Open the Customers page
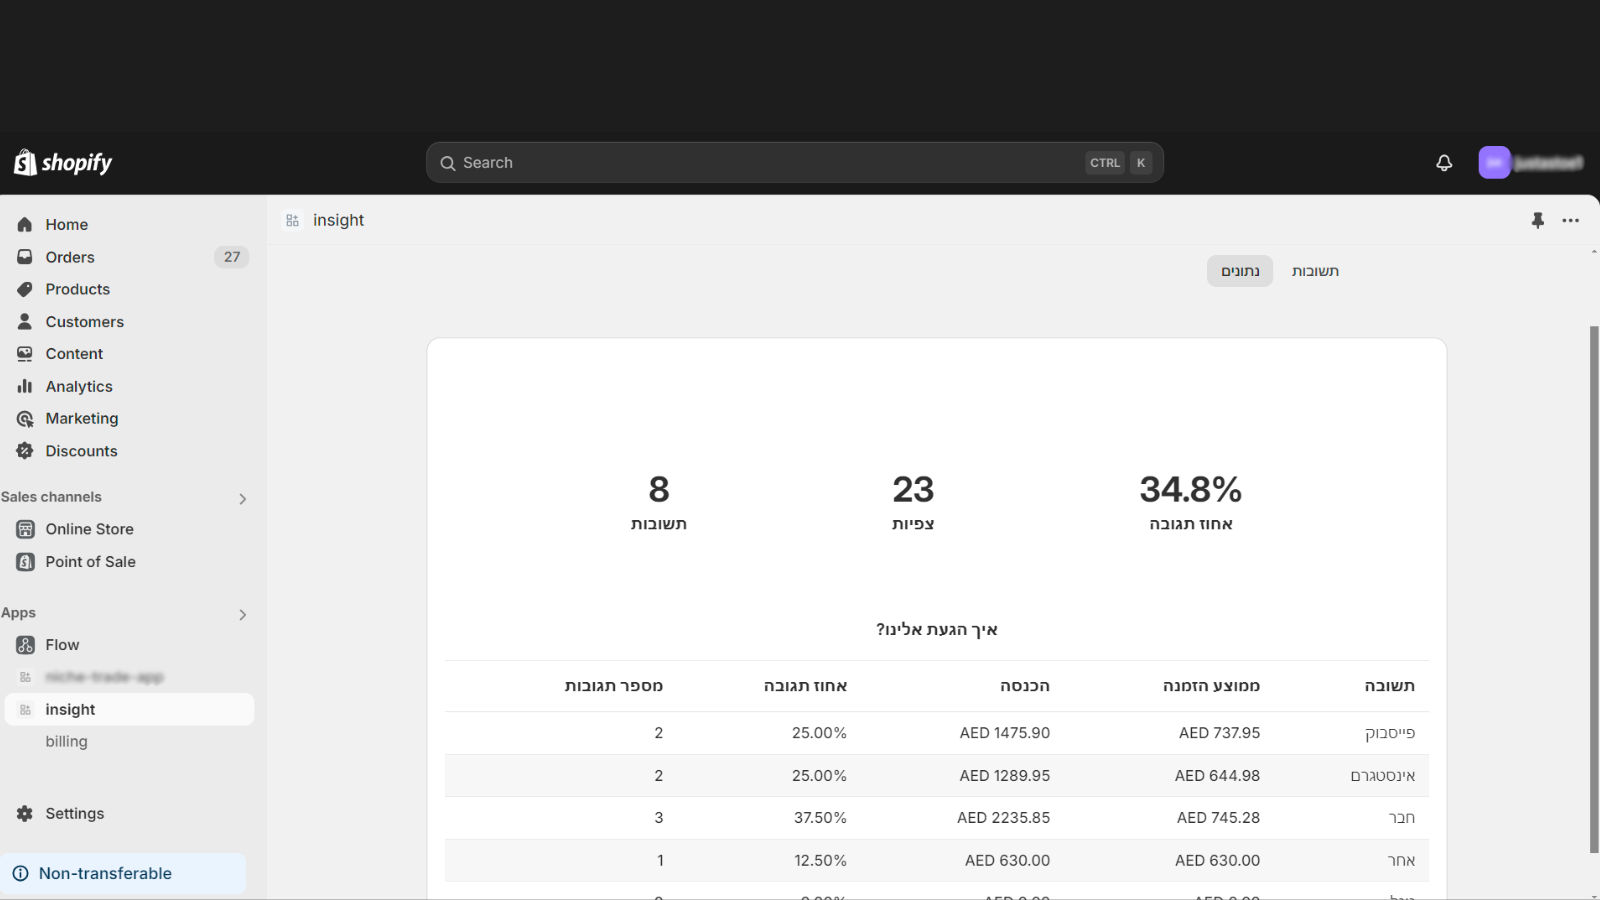The height and width of the screenshot is (900, 1600). point(84,321)
